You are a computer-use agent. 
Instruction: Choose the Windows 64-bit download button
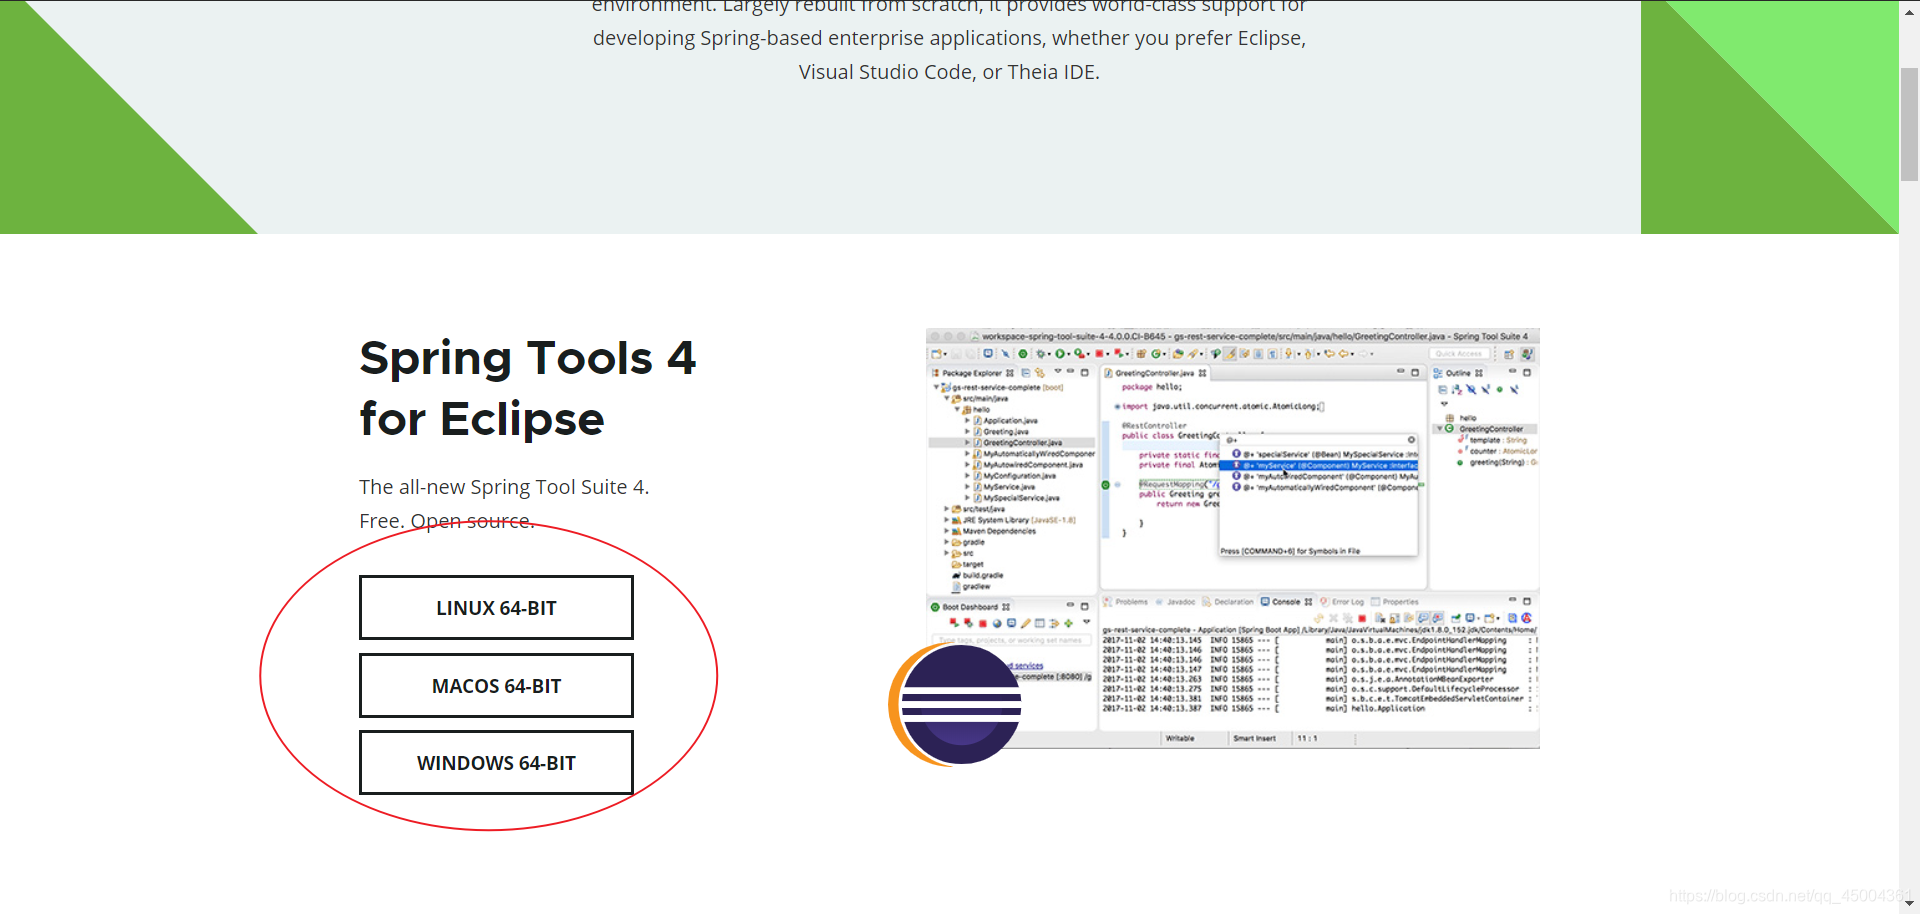point(496,762)
